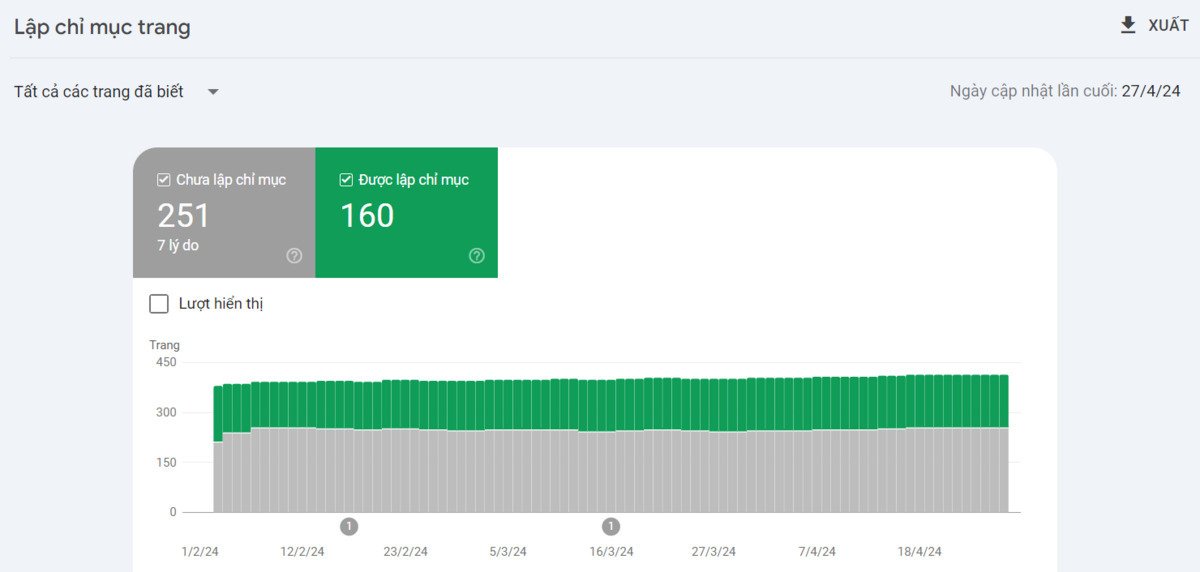Click the annotation marker near 16/3/24
1200x572 pixels.
click(611, 526)
